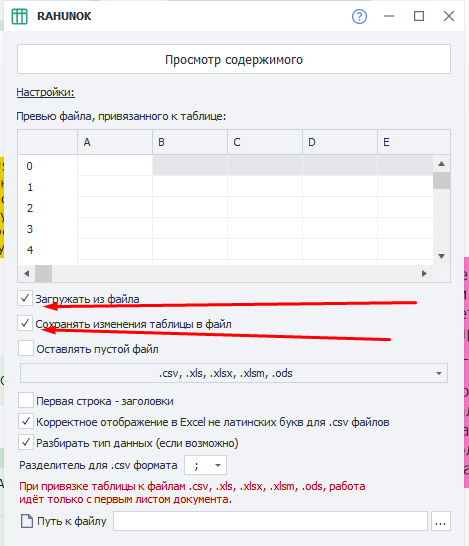Select column B header in preview
Viewport: 469px width, 546px height.
click(x=190, y=142)
